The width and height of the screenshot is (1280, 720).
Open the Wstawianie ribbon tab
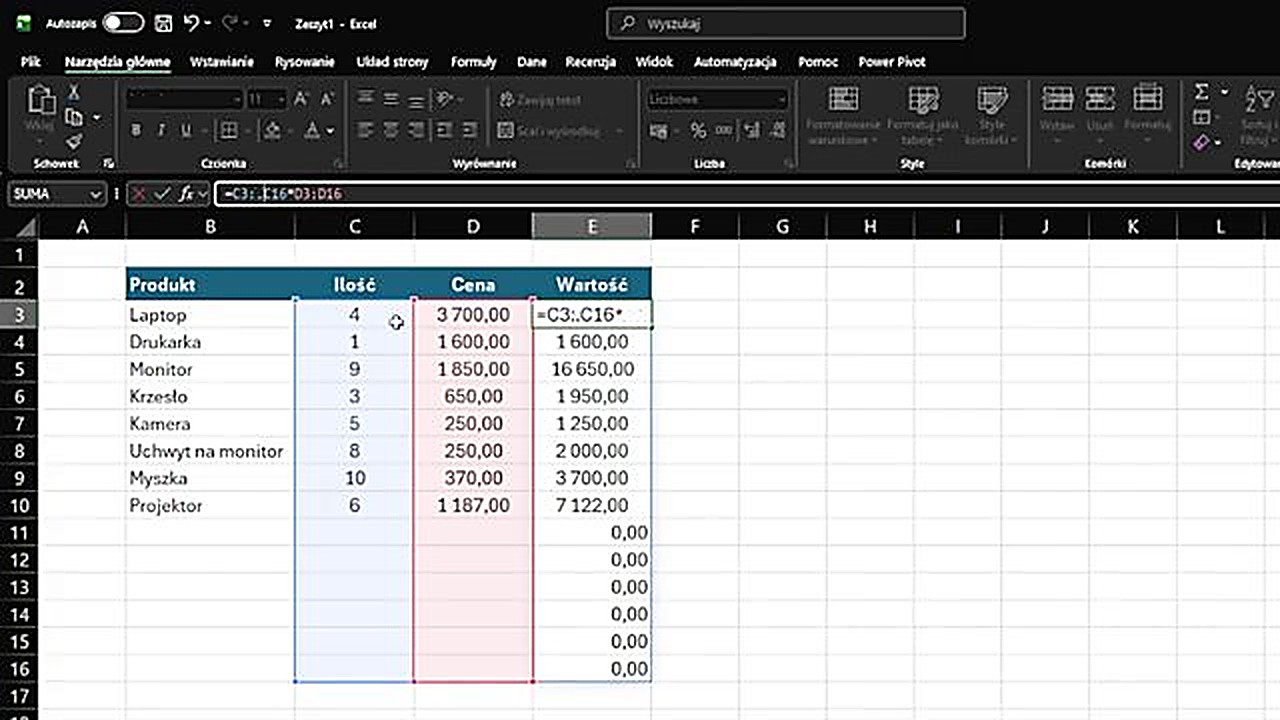221,62
